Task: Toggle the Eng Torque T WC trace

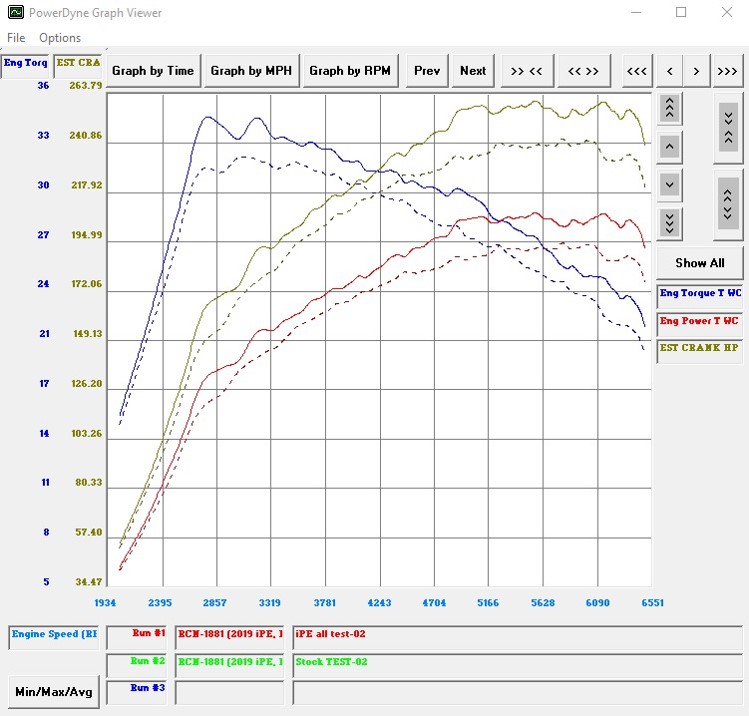Action: pyautogui.click(x=700, y=294)
